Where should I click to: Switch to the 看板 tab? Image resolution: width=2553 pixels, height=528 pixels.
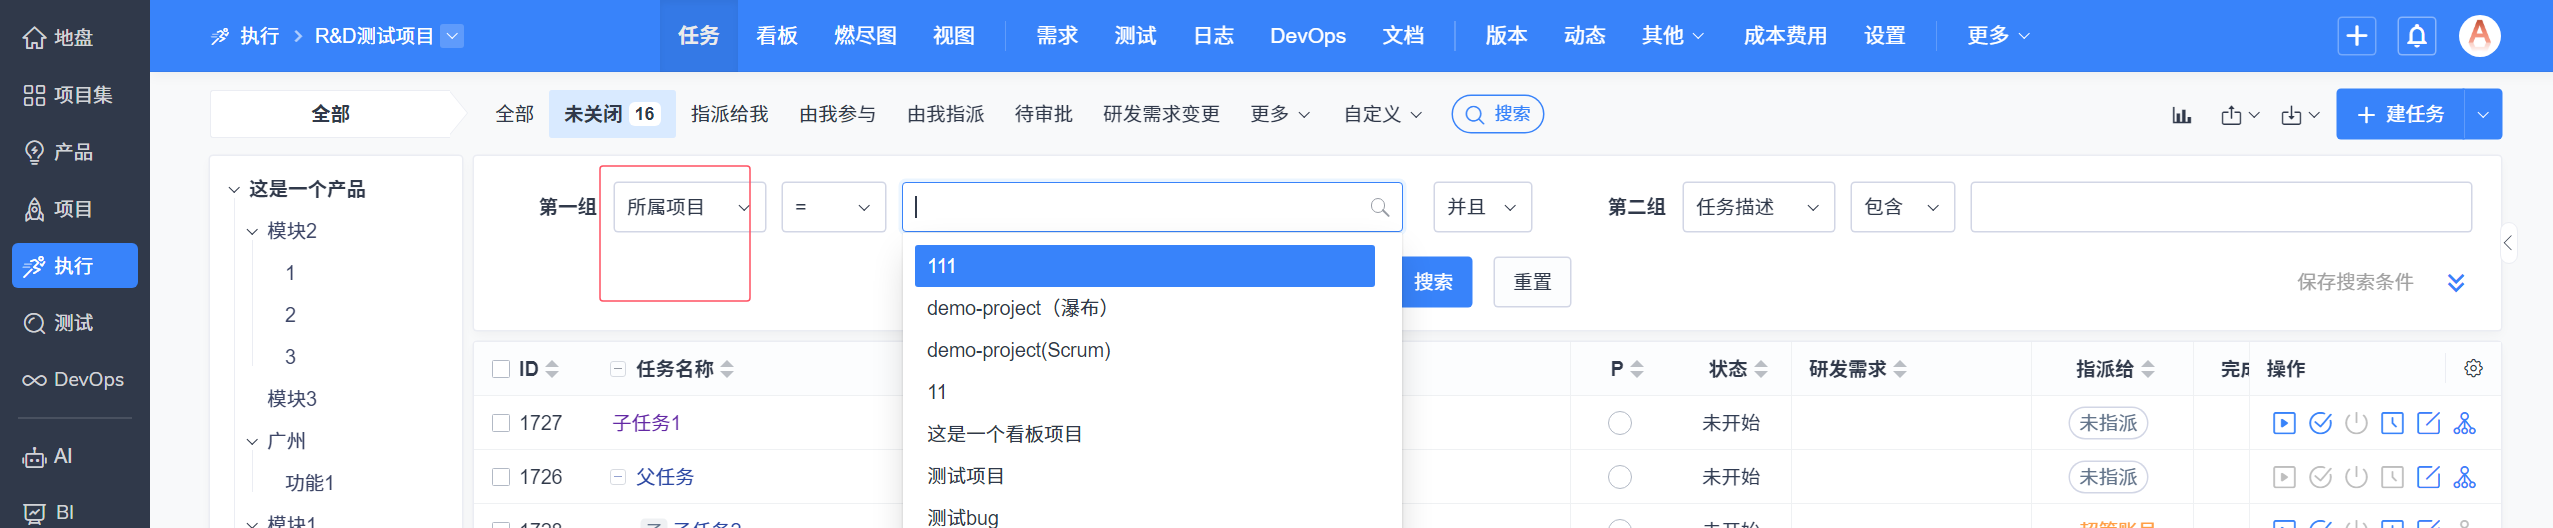pos(776,36)
